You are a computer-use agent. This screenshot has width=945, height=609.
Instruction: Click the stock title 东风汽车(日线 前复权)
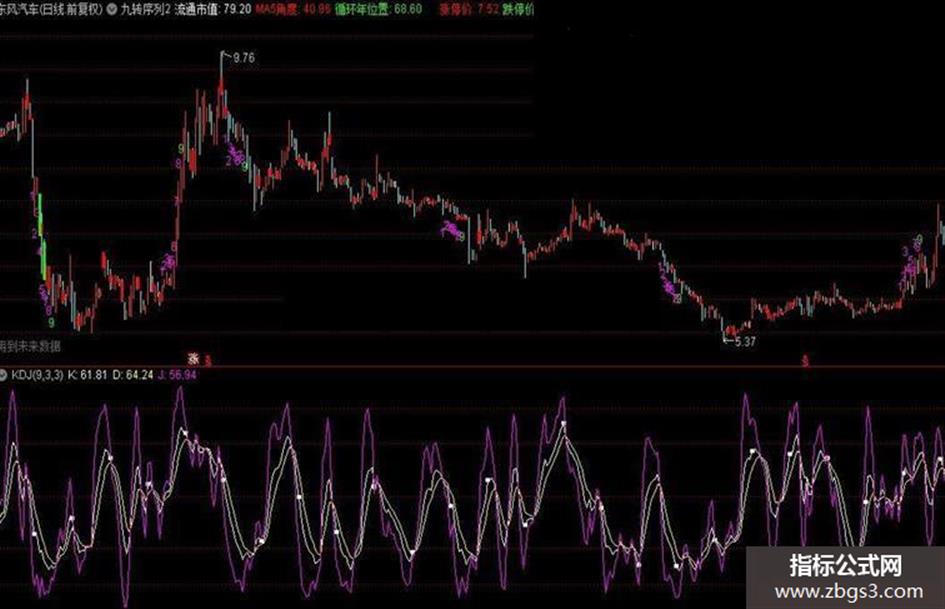[51, 10]
